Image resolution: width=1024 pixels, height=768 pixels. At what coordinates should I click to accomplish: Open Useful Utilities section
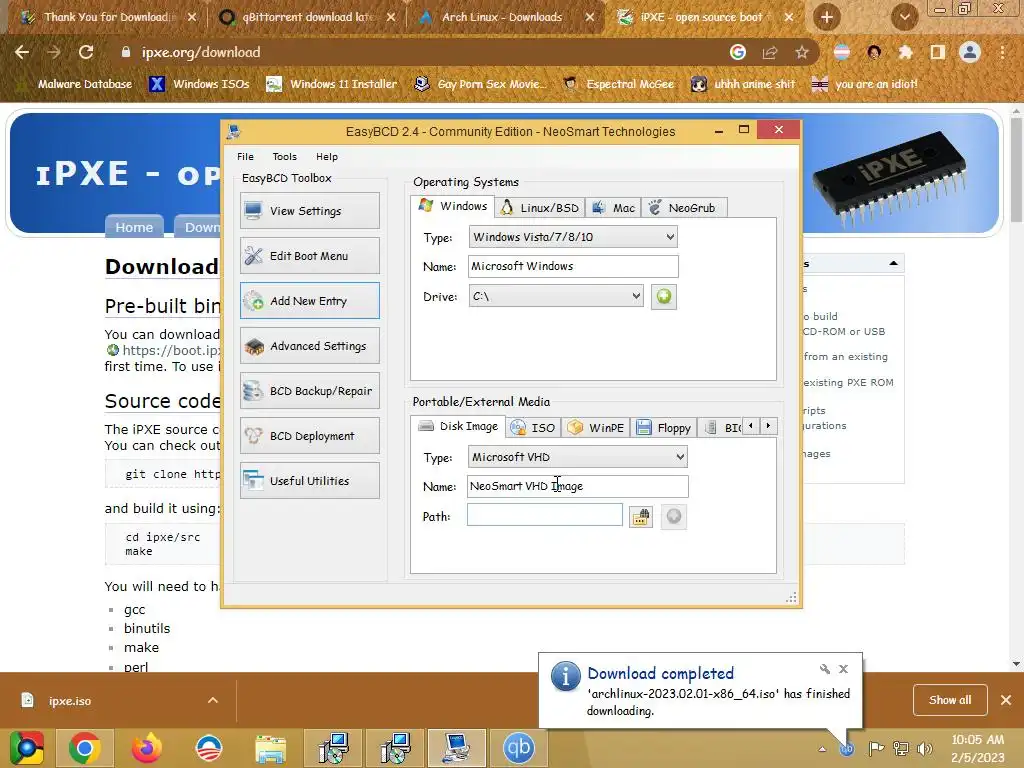[x=310, y=481]
